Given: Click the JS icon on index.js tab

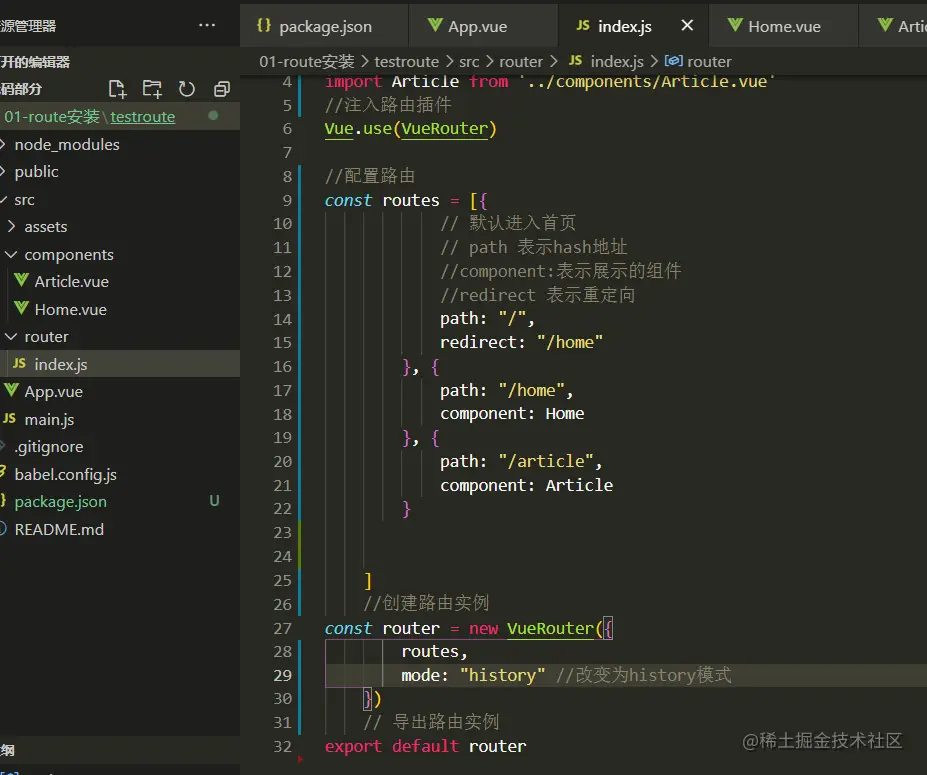Looking at the screenshot, I should (x=583, y=25).
